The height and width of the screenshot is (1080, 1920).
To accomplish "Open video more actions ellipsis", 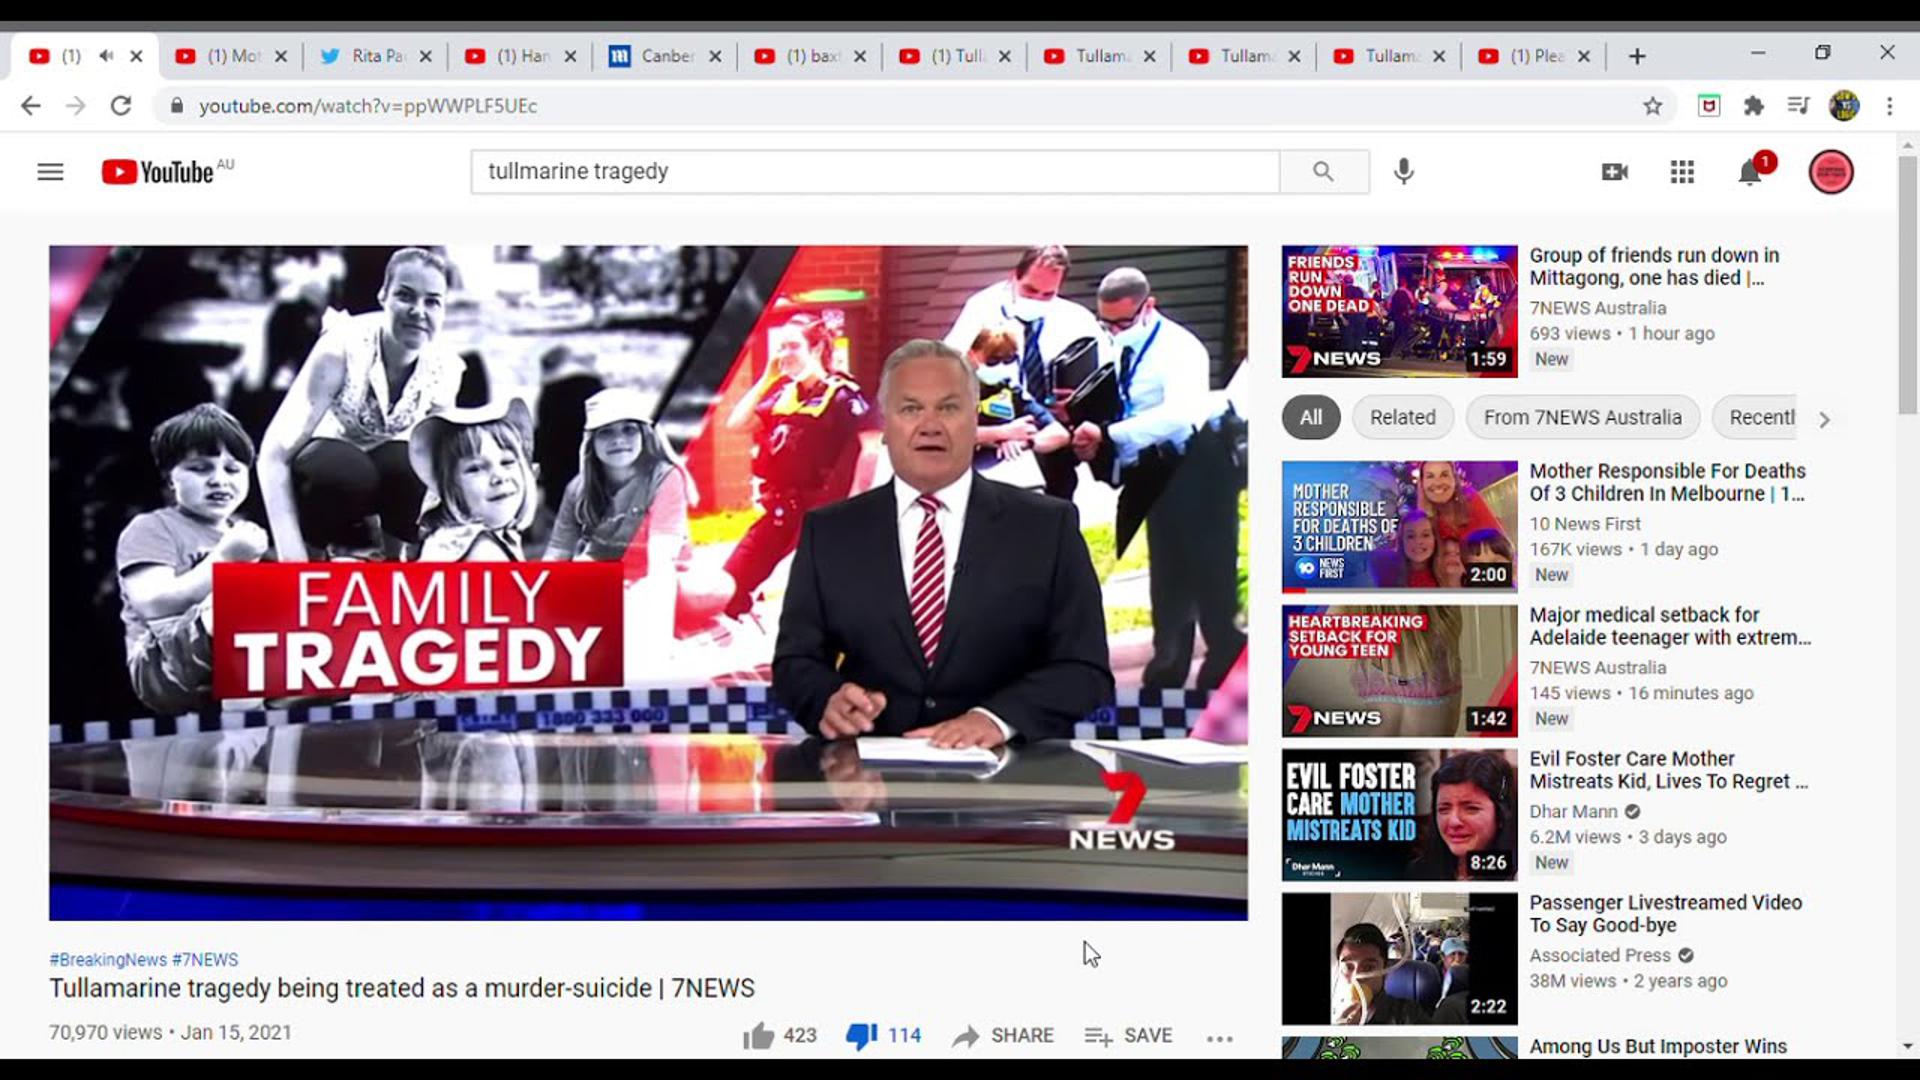I will pos(1219,1038).
